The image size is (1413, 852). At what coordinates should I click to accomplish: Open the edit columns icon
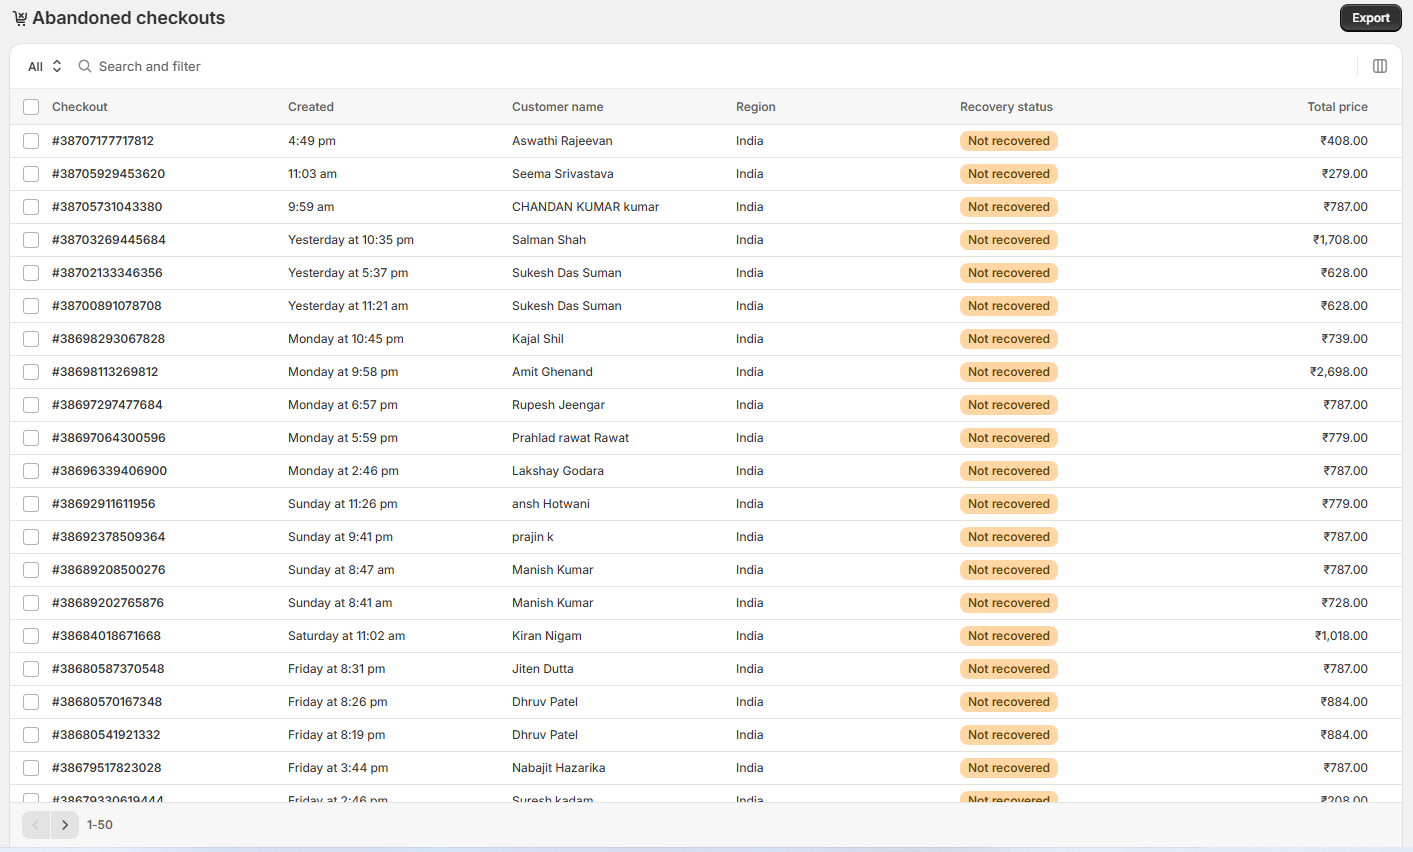point(1380,66)
